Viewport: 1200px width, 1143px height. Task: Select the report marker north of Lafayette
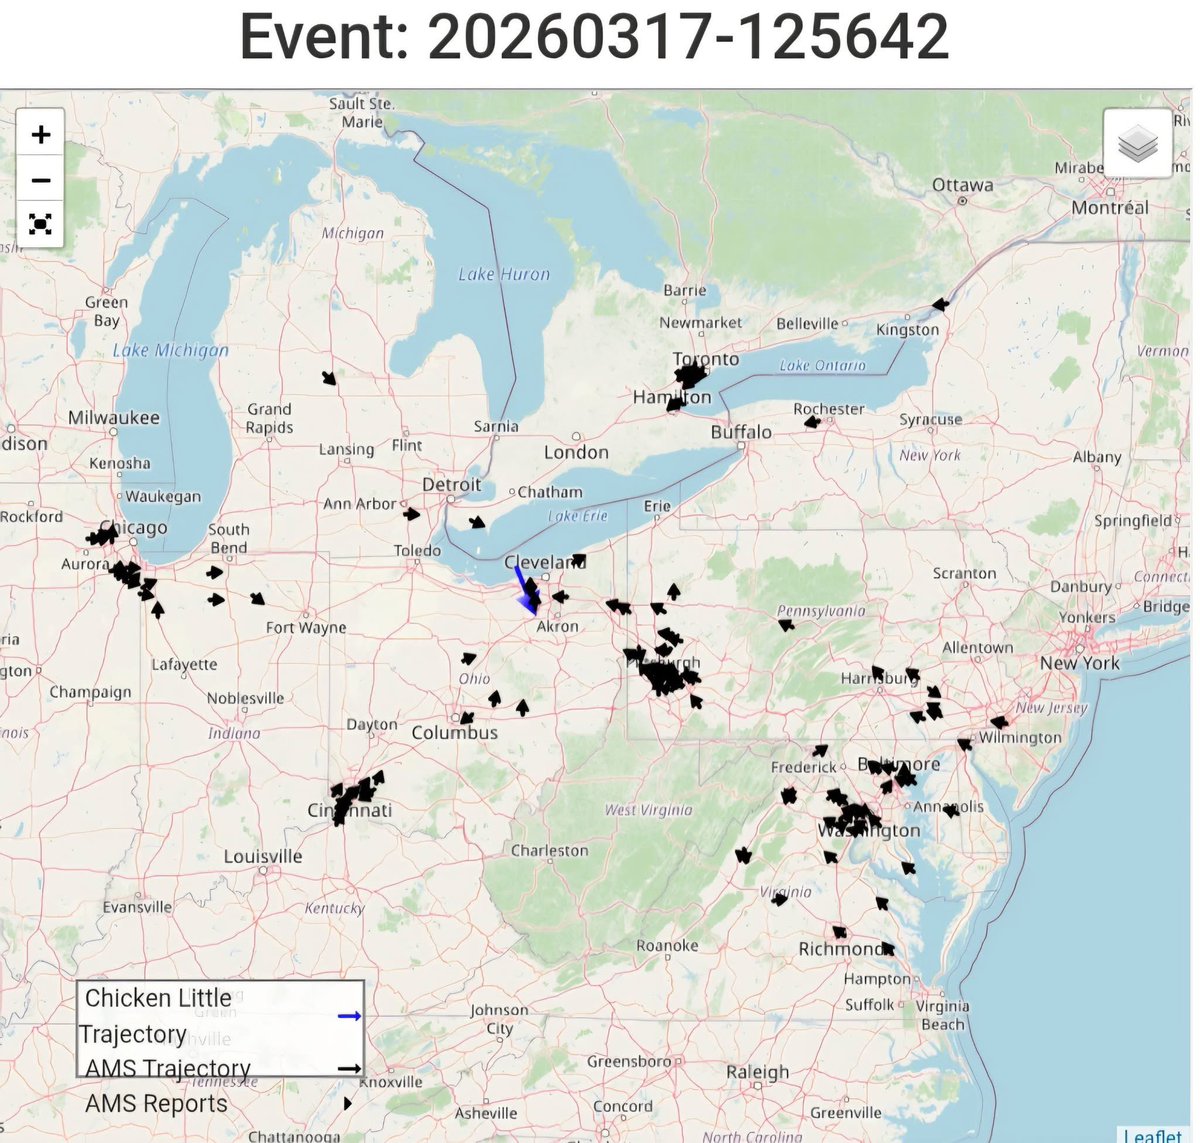tap(157, 609)
